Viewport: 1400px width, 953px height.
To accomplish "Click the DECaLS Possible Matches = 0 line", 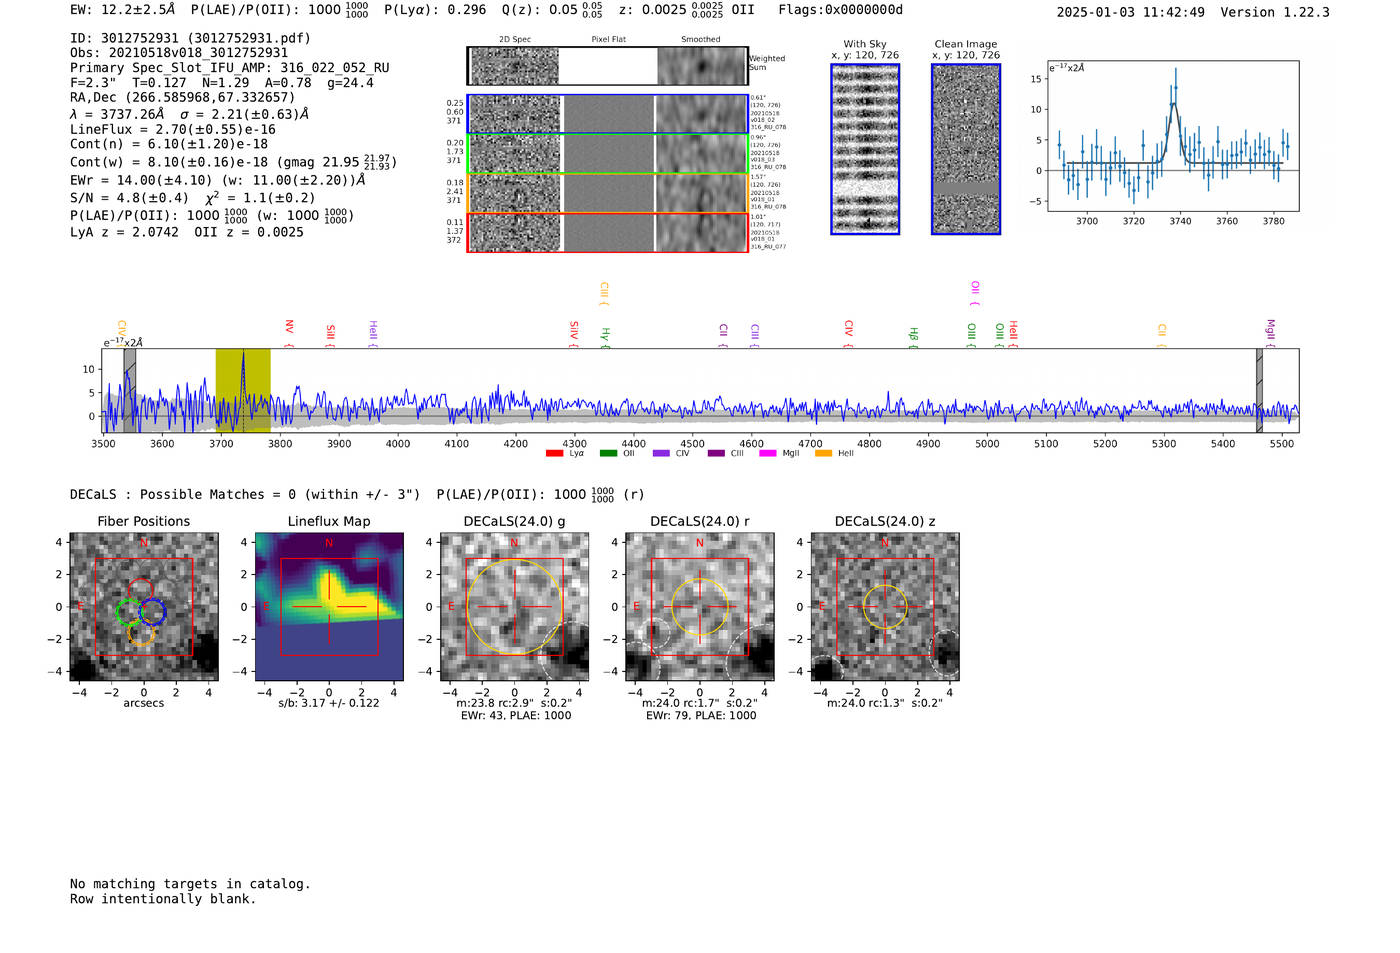I will (245, 494).
